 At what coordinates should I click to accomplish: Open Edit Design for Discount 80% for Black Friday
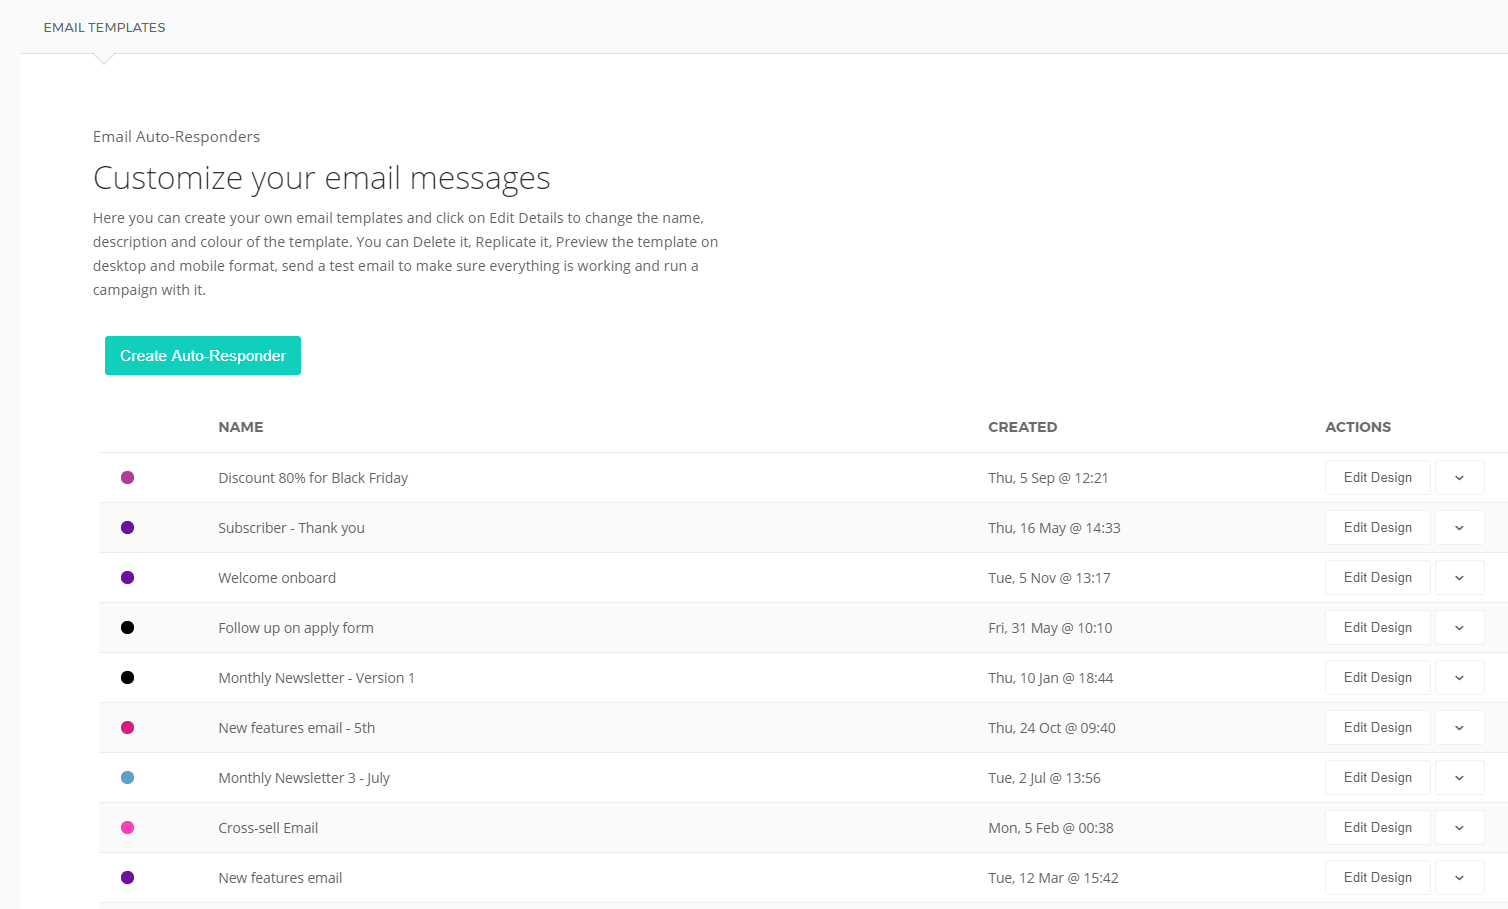[x=1377, y=477]
